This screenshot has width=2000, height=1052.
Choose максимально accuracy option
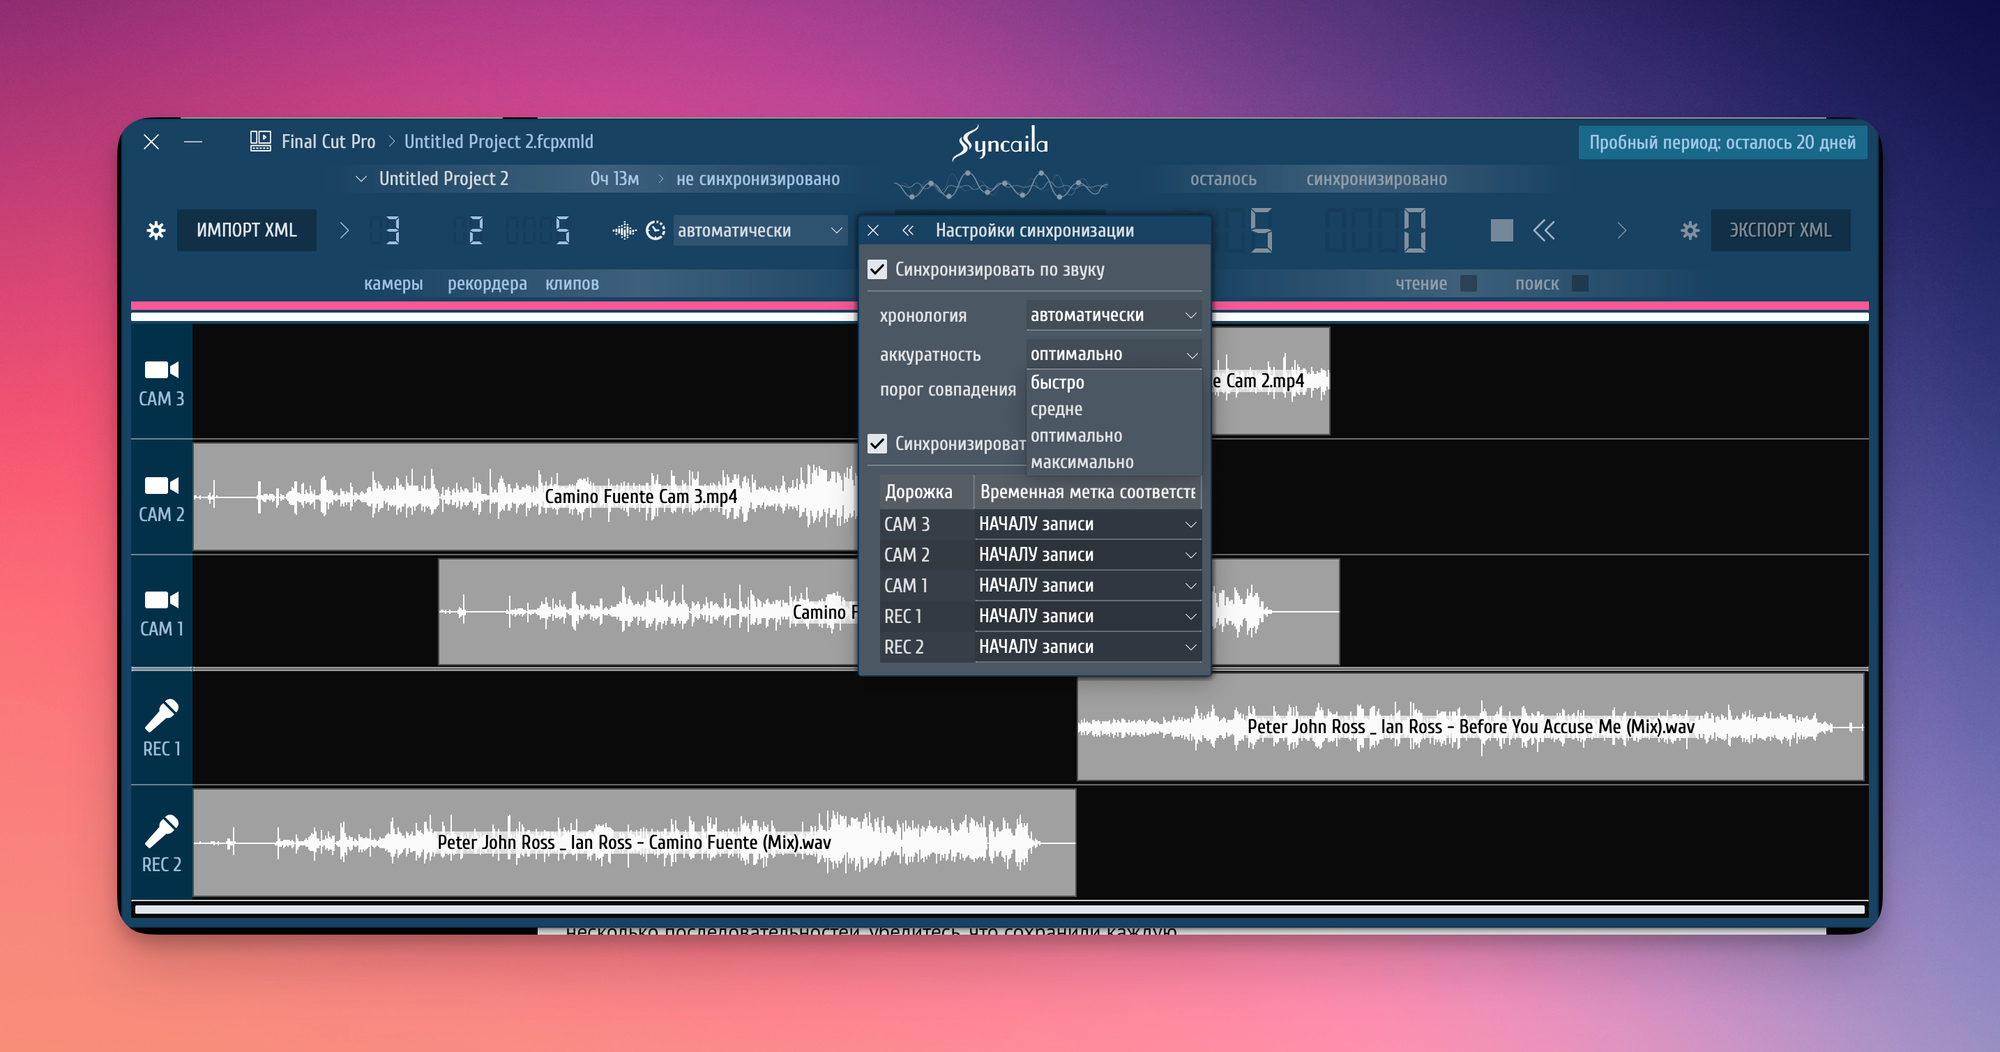point(1114,462)
